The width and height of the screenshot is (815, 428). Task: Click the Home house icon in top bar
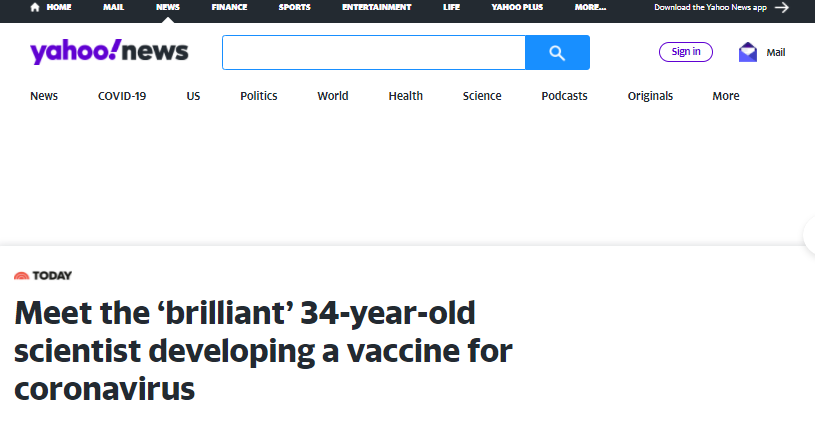tap(35, 7)
